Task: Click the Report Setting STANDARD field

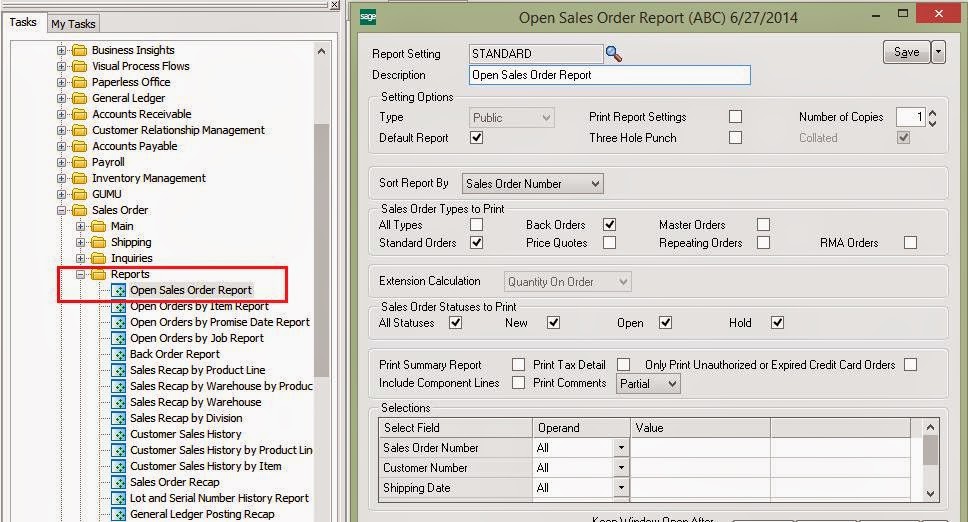Action: coord(535,54)
